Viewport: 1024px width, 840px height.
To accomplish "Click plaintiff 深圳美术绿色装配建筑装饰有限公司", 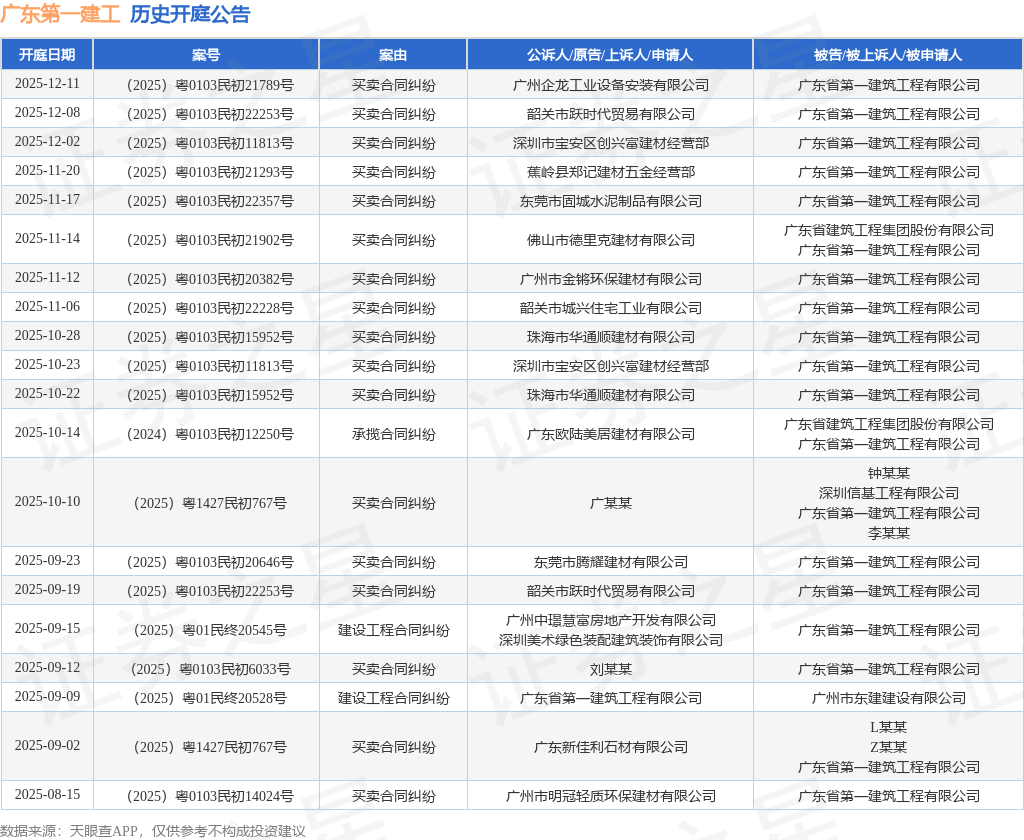I will pyautogui.click(x=611, y=640).
